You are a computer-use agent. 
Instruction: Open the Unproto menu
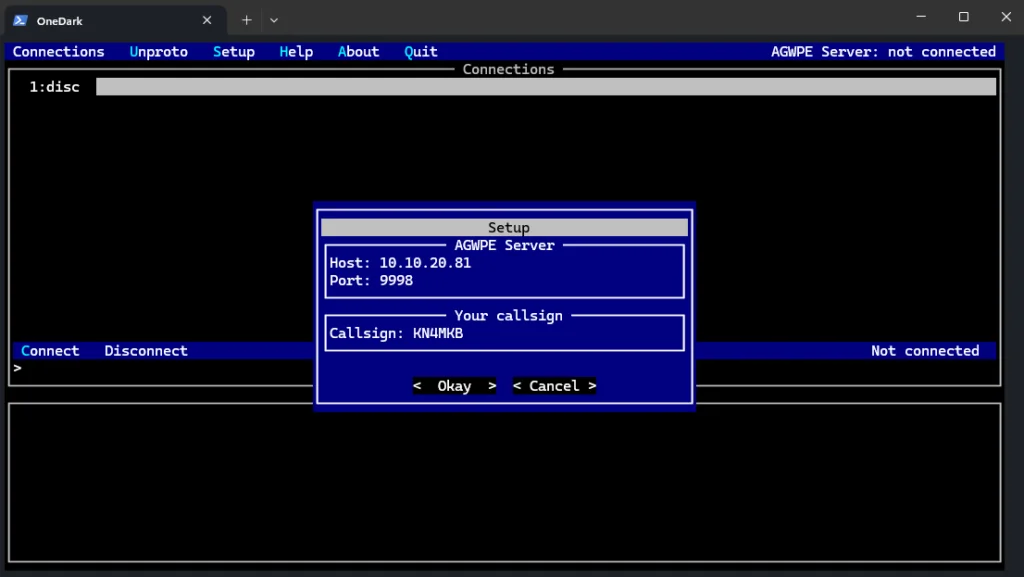click(158, 52)
